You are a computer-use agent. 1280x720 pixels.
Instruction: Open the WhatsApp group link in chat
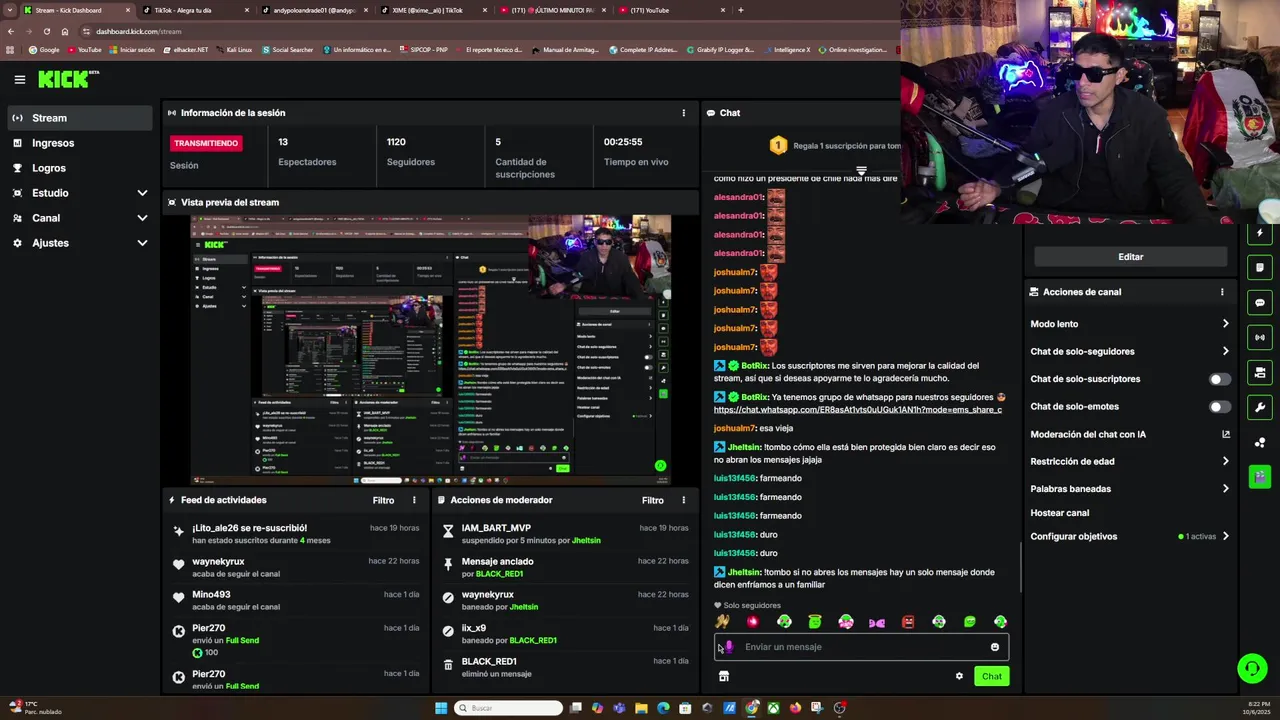(x=857, y=410)
